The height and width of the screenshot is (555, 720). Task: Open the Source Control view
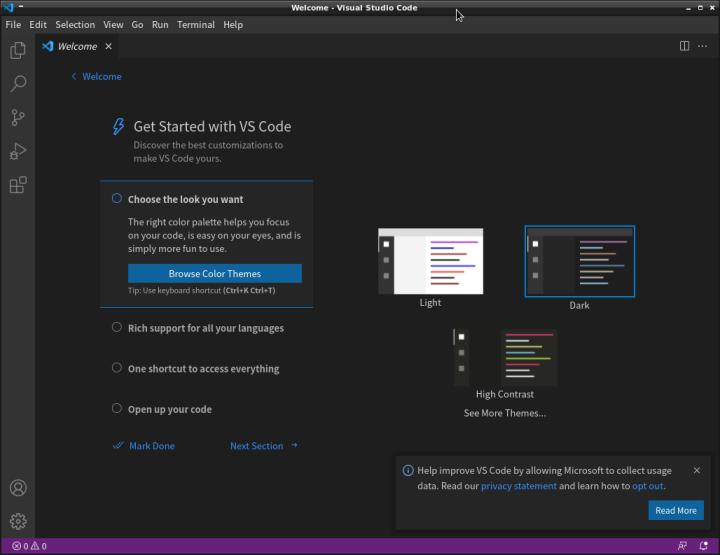18,118
